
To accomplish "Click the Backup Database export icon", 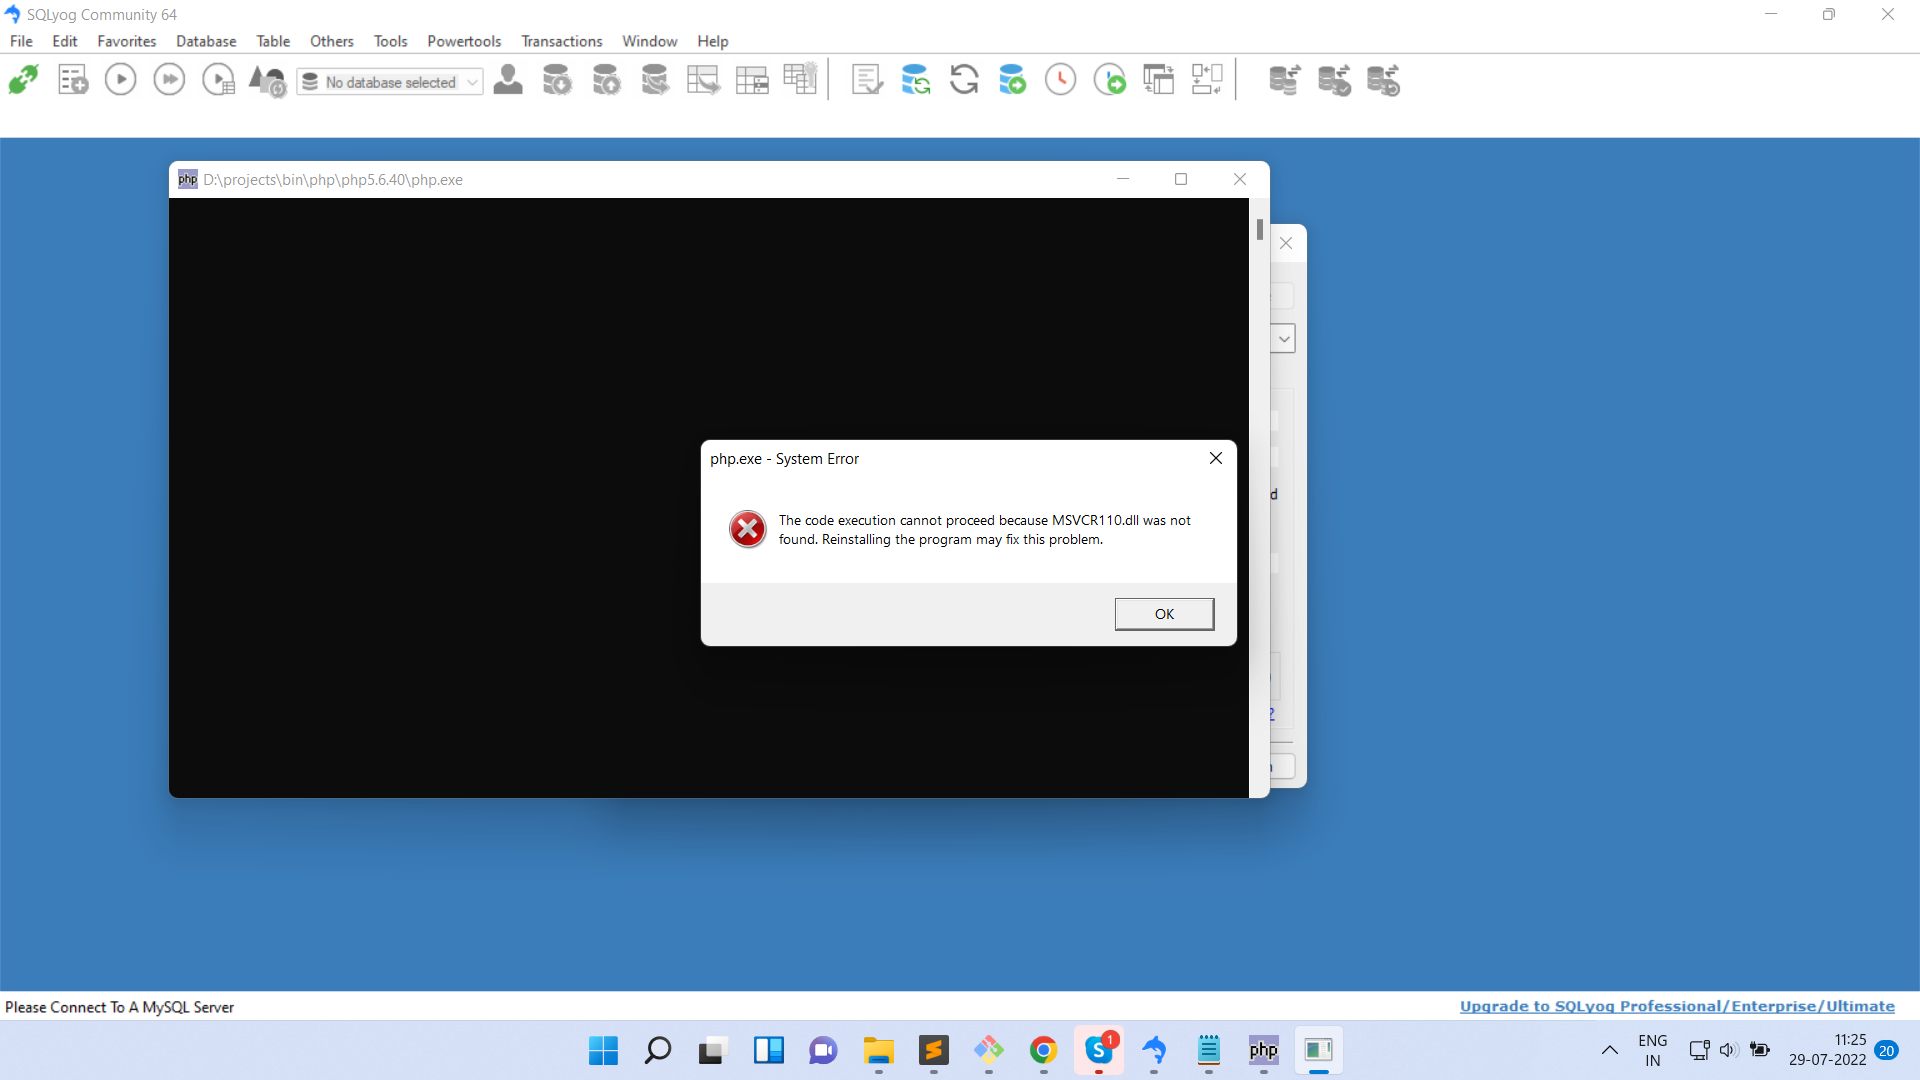I will [606, 80].
